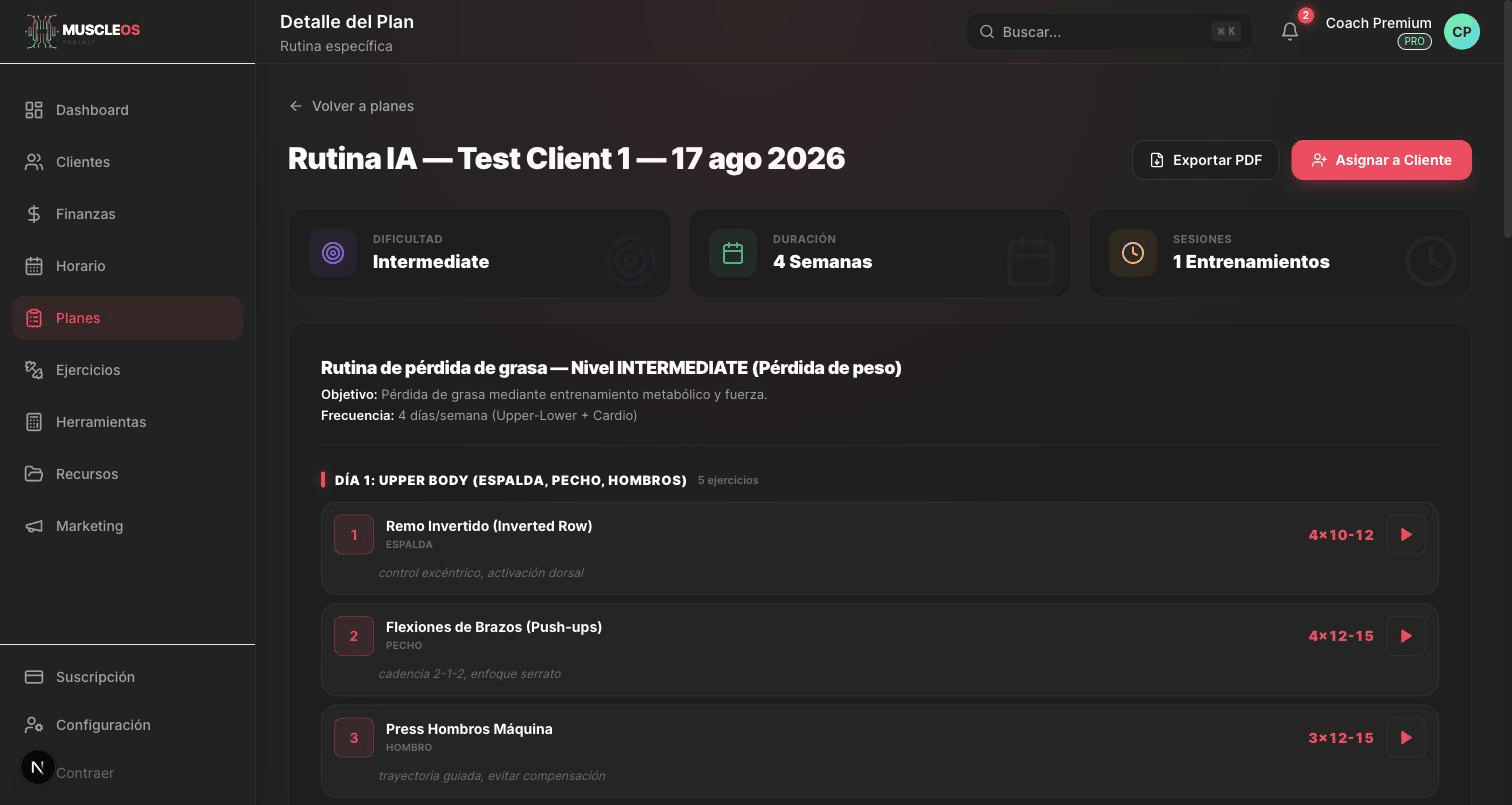
Task: Click the MuscleOS logo
Action: pos(83,31)
